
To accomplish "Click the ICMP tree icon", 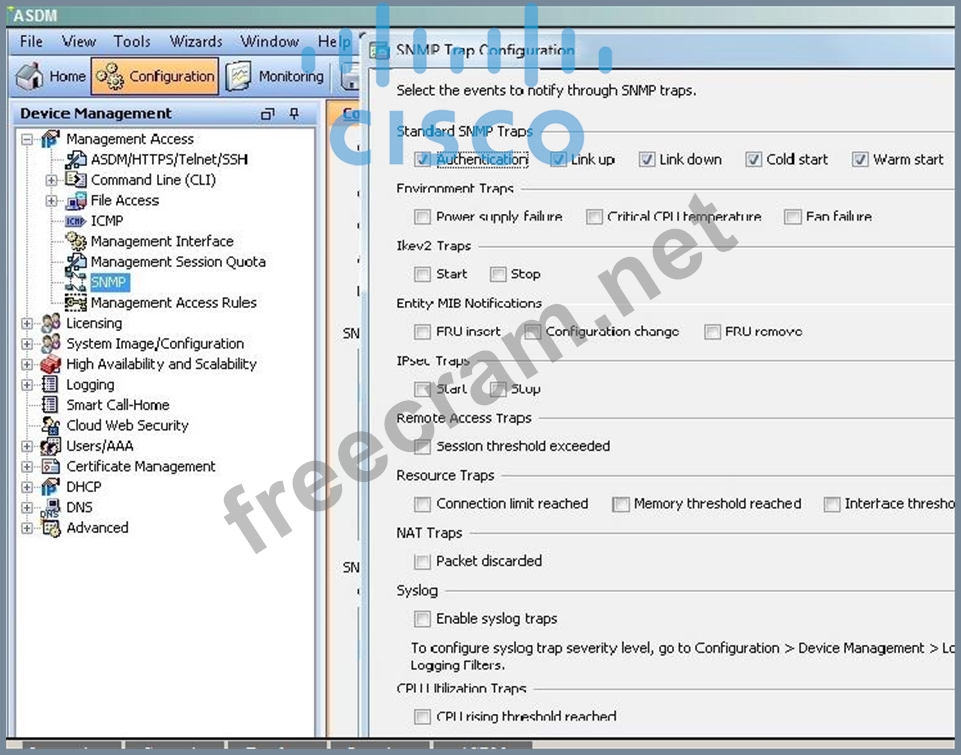I will click(x=76, y=221).
